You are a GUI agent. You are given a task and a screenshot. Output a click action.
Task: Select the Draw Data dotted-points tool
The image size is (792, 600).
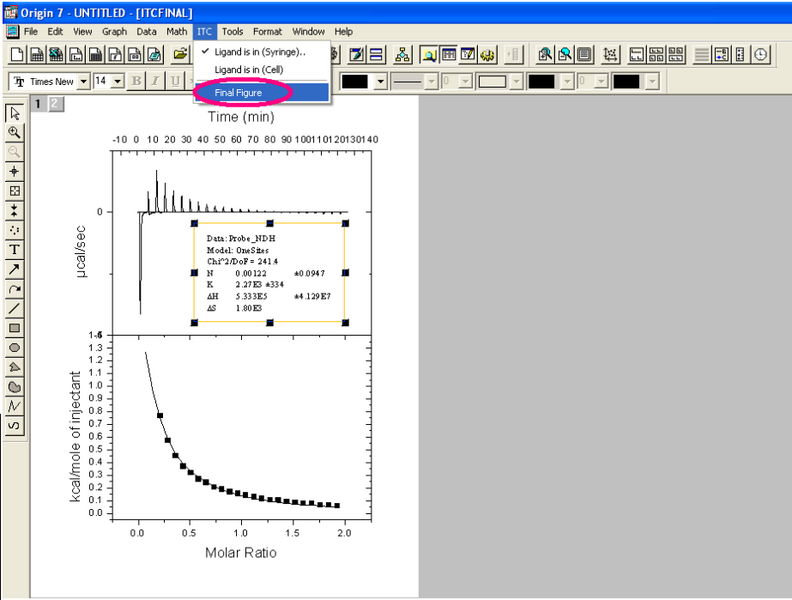(x=14, y=230)
